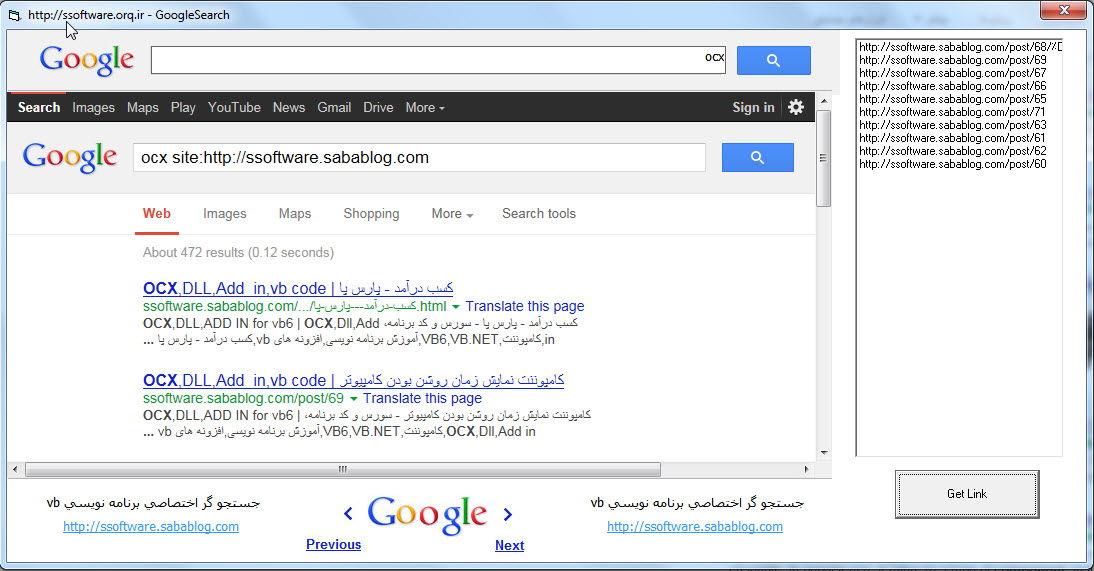Click the top blue search magnifier button
The image size is (1094, 571).
click(x=773, y=61)
